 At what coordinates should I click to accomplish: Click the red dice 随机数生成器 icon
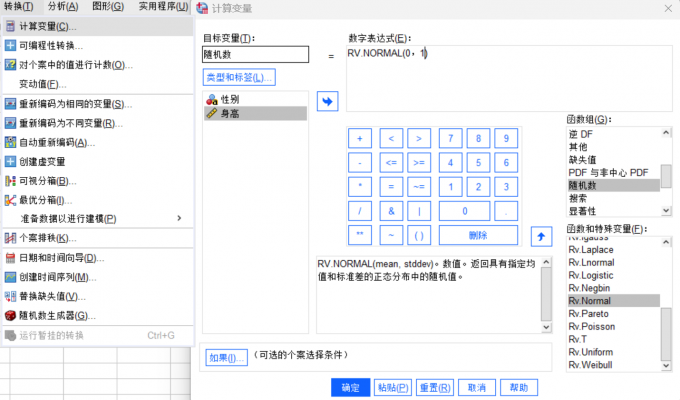[10, 315]
